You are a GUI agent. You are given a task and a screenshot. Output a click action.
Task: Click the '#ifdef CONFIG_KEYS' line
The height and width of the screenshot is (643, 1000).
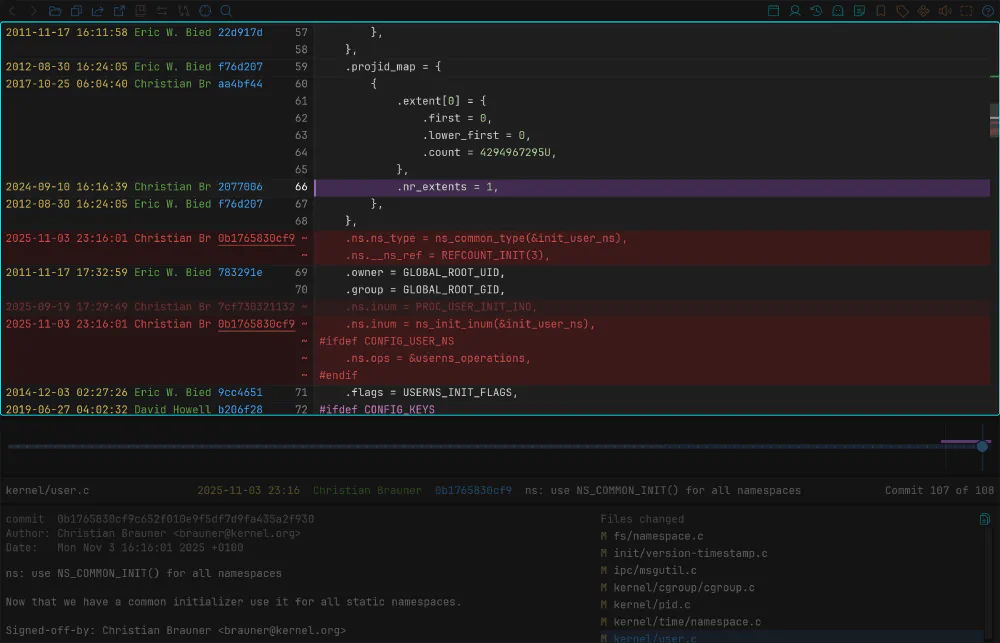[x=377, y=409]
